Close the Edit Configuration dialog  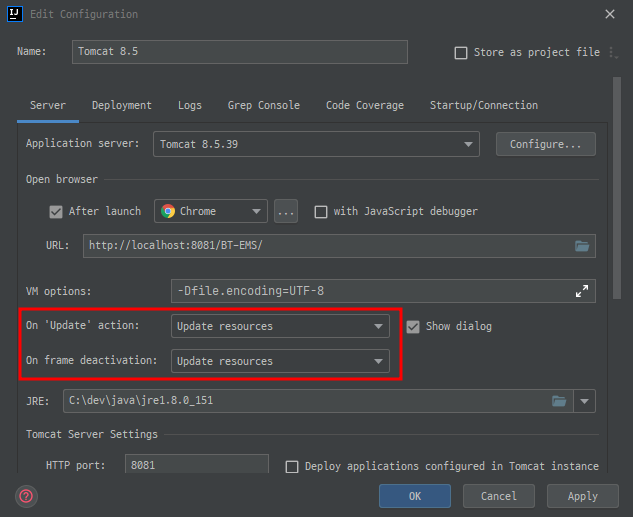point(610,14)
